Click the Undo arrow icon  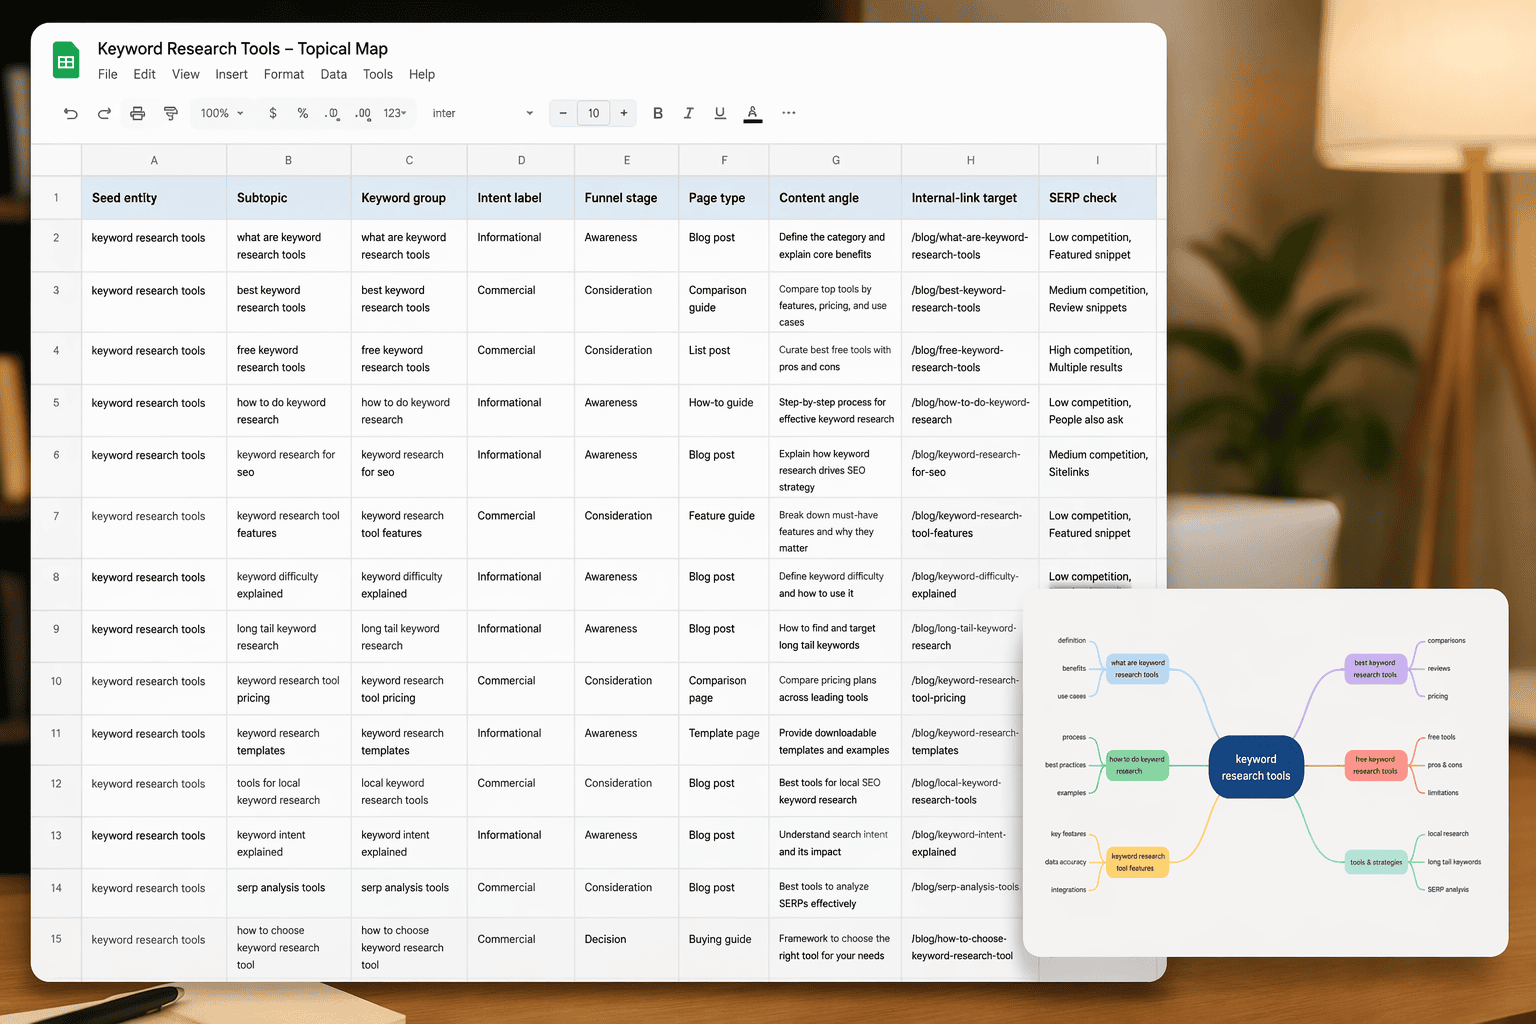(x=70, y=113)
